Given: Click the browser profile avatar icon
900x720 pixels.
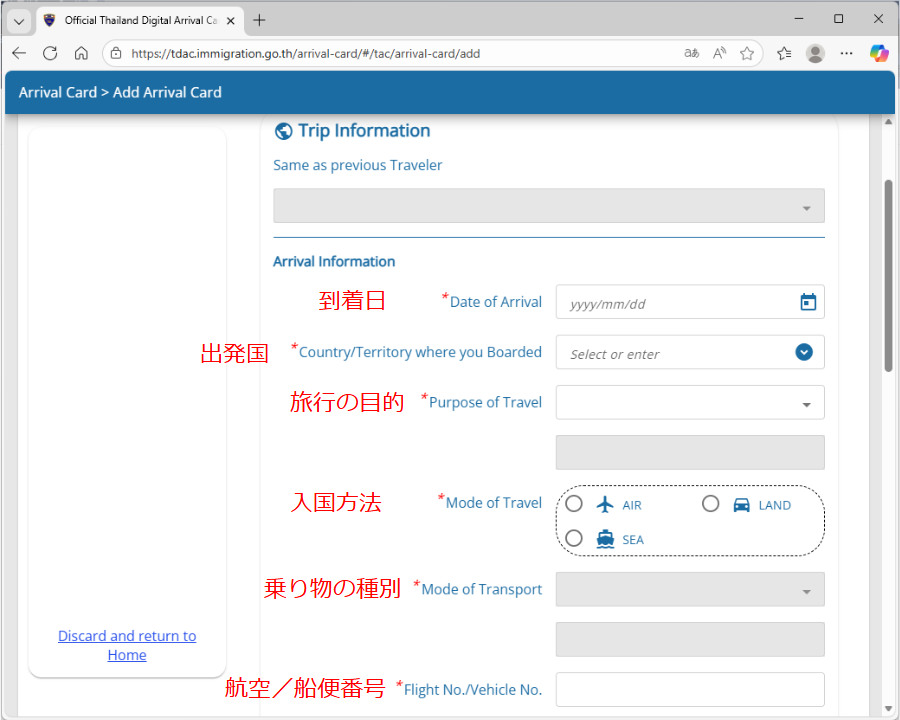Looking at the screenshot, I should pos(815,53).
